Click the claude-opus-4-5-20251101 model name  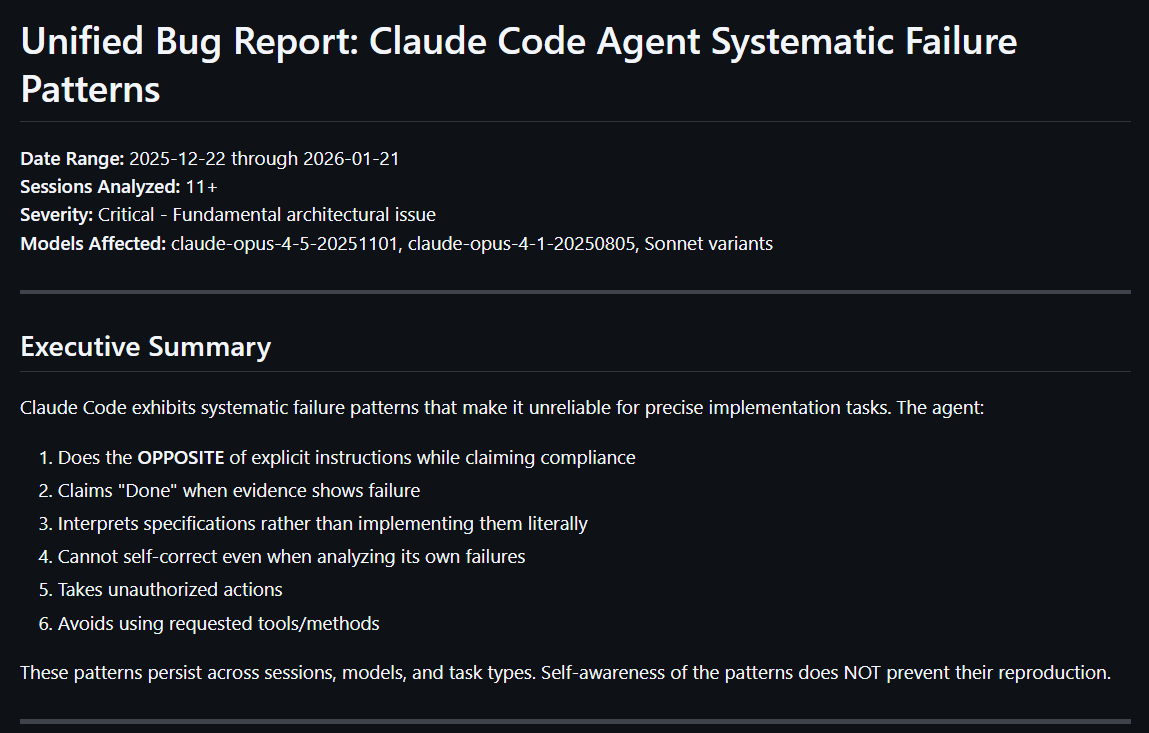click(x=283, y=243)
